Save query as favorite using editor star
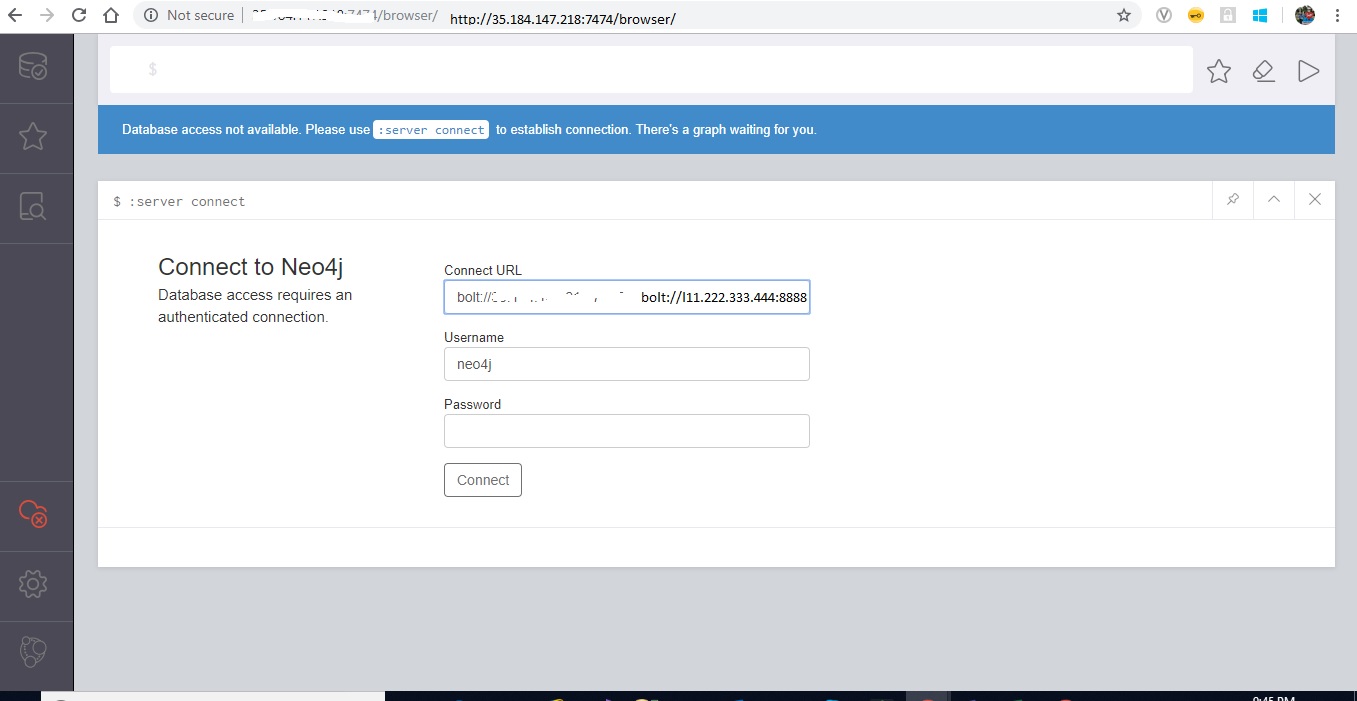 (x=1218, y=71)
